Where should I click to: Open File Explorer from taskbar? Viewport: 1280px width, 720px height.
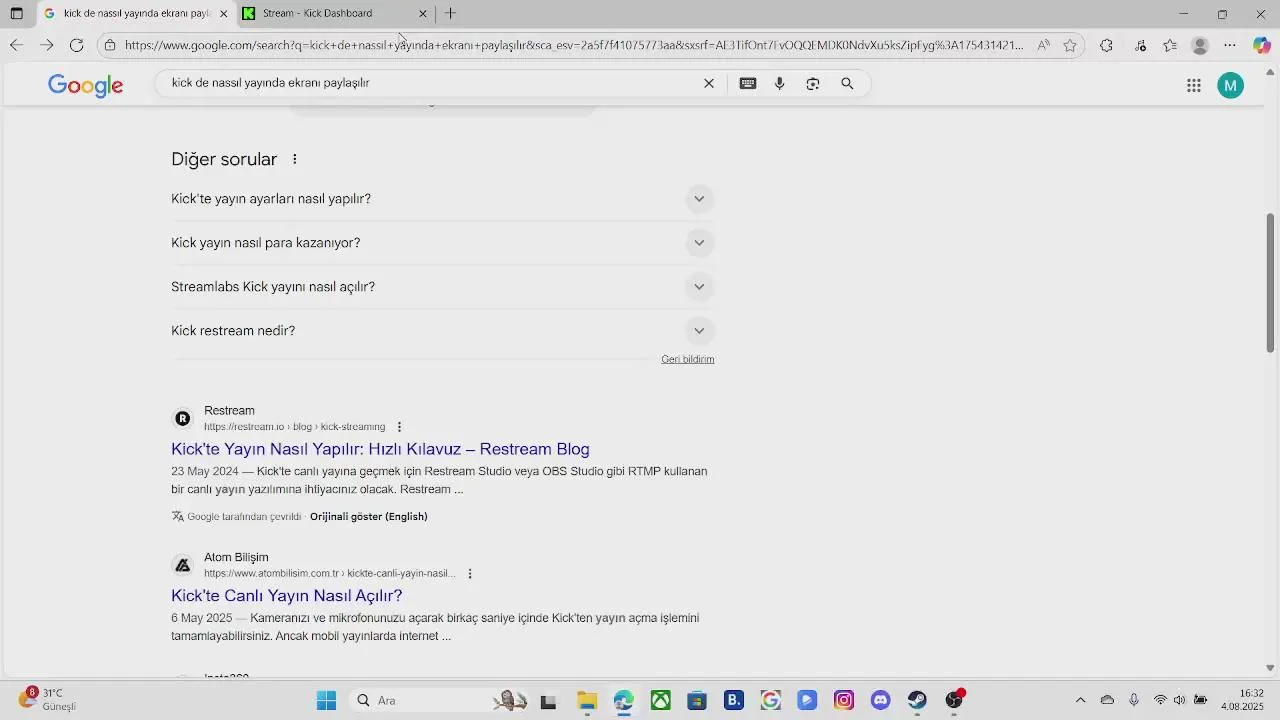click(x=587, y=700)
